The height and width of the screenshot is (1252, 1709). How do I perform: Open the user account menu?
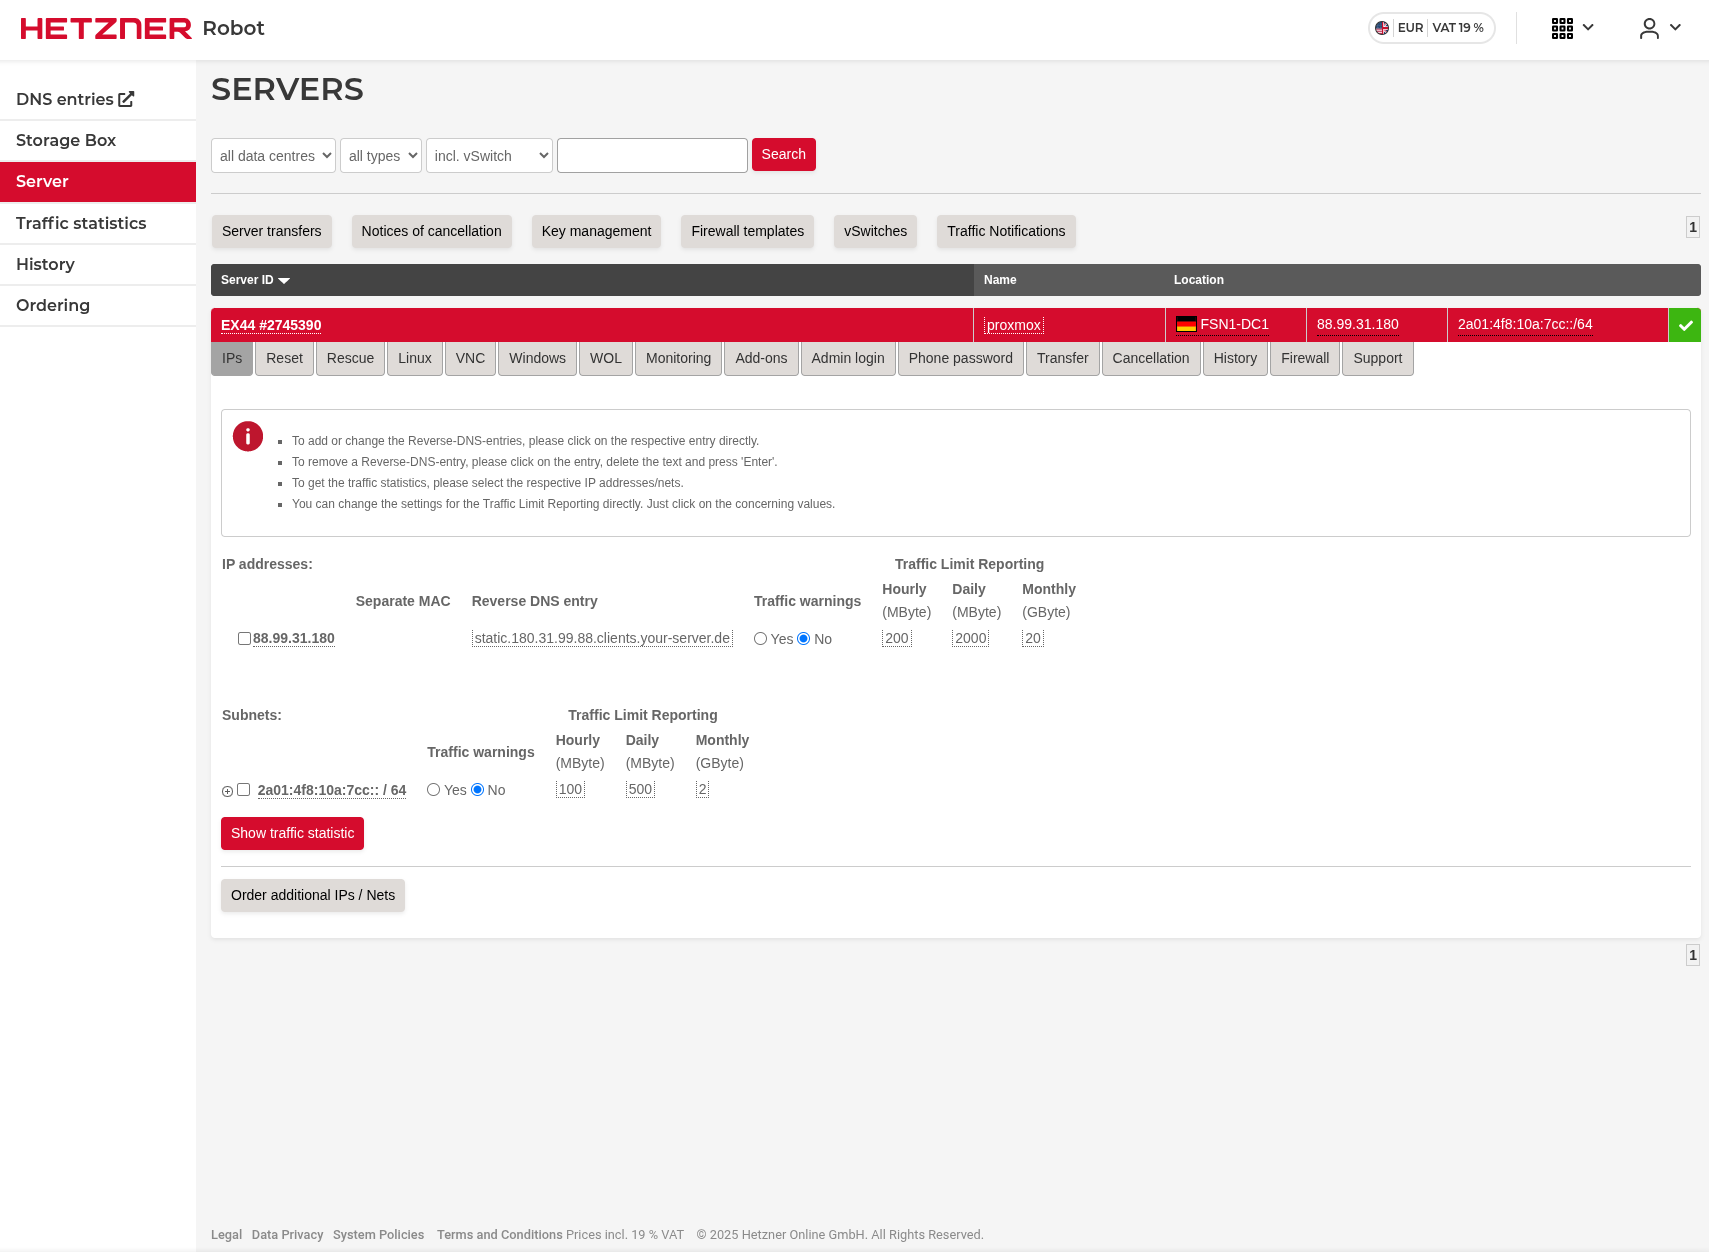pos(1660,28)
